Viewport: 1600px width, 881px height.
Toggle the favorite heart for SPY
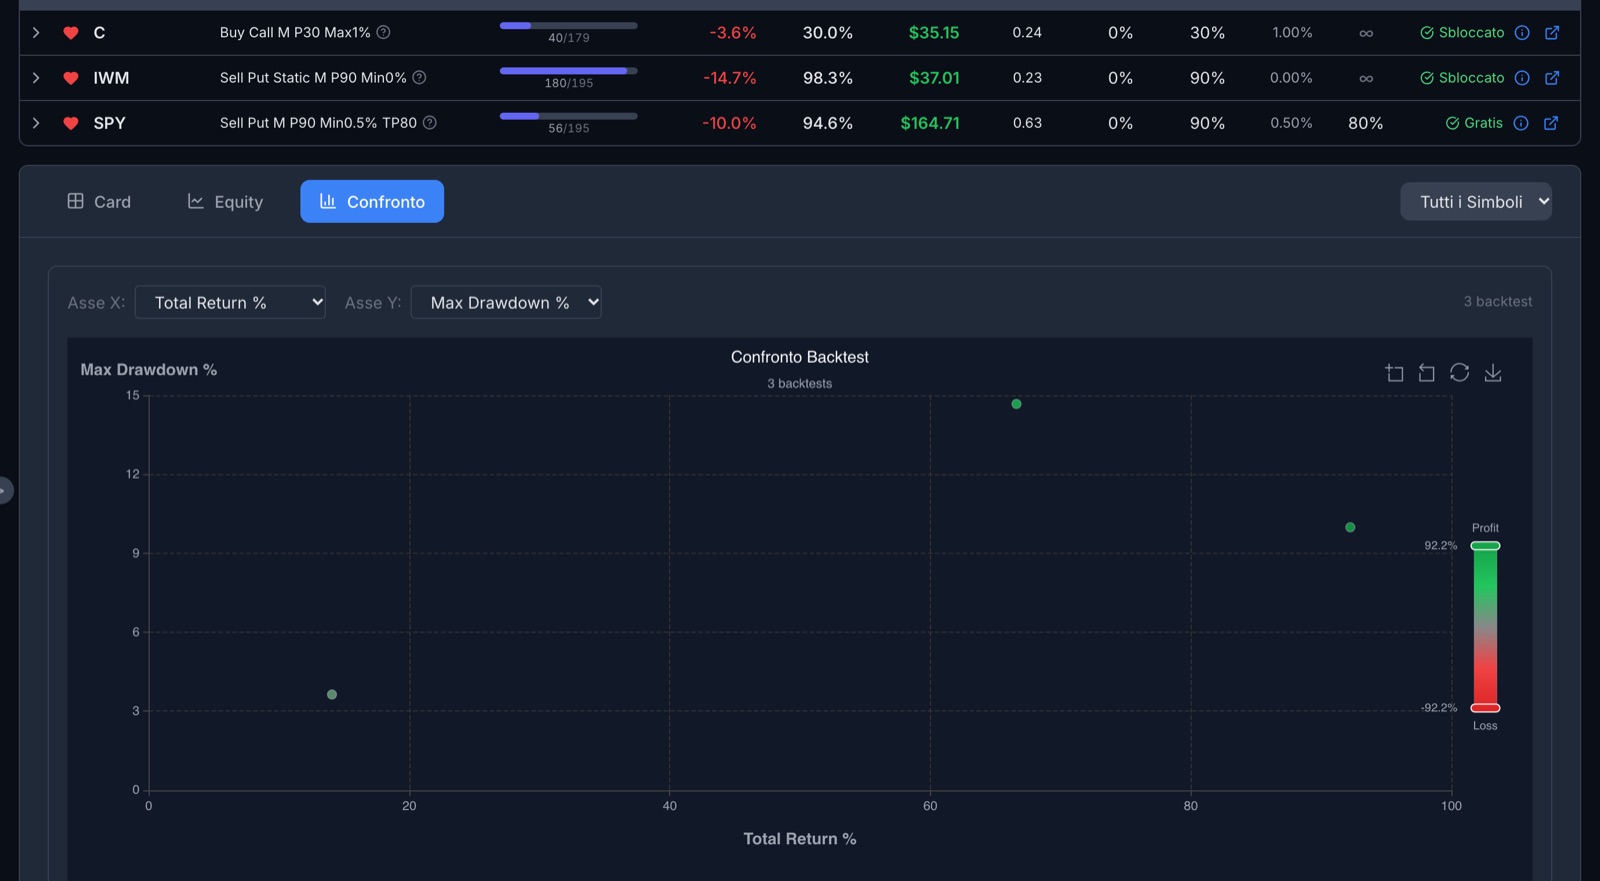pyautogui.click(x=71, y=123)
